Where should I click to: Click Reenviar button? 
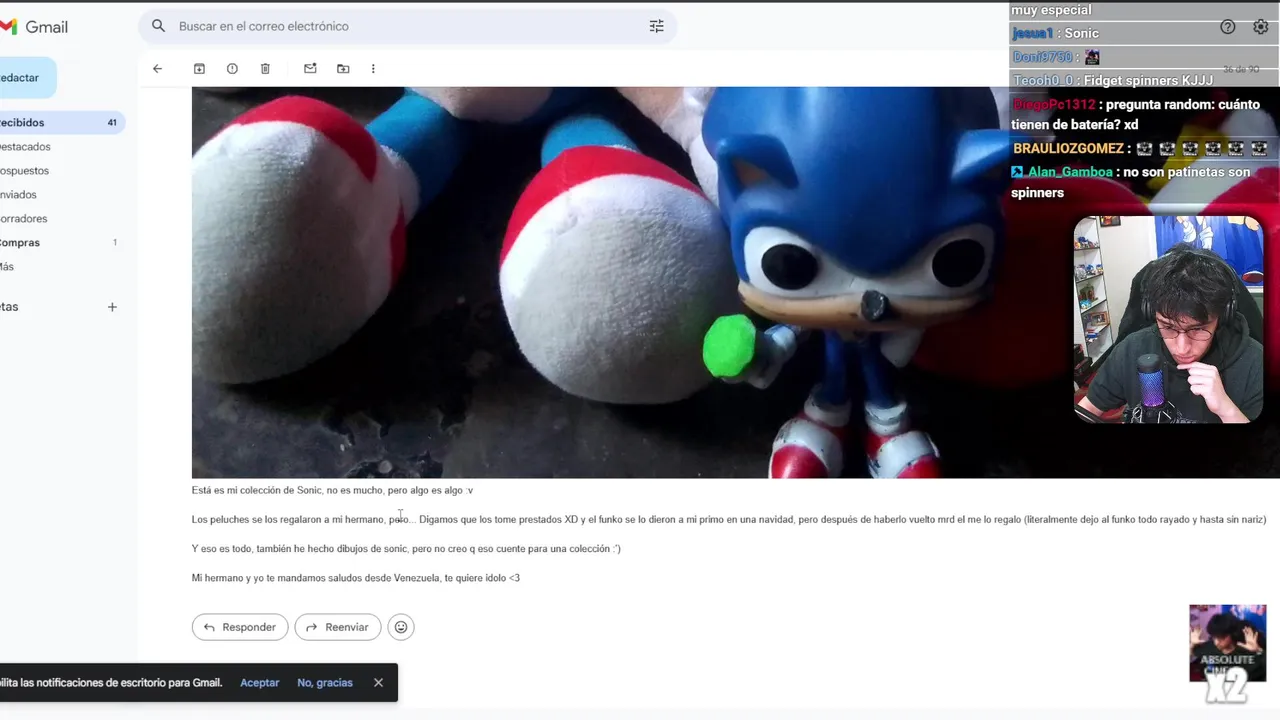tap(337, 627)
